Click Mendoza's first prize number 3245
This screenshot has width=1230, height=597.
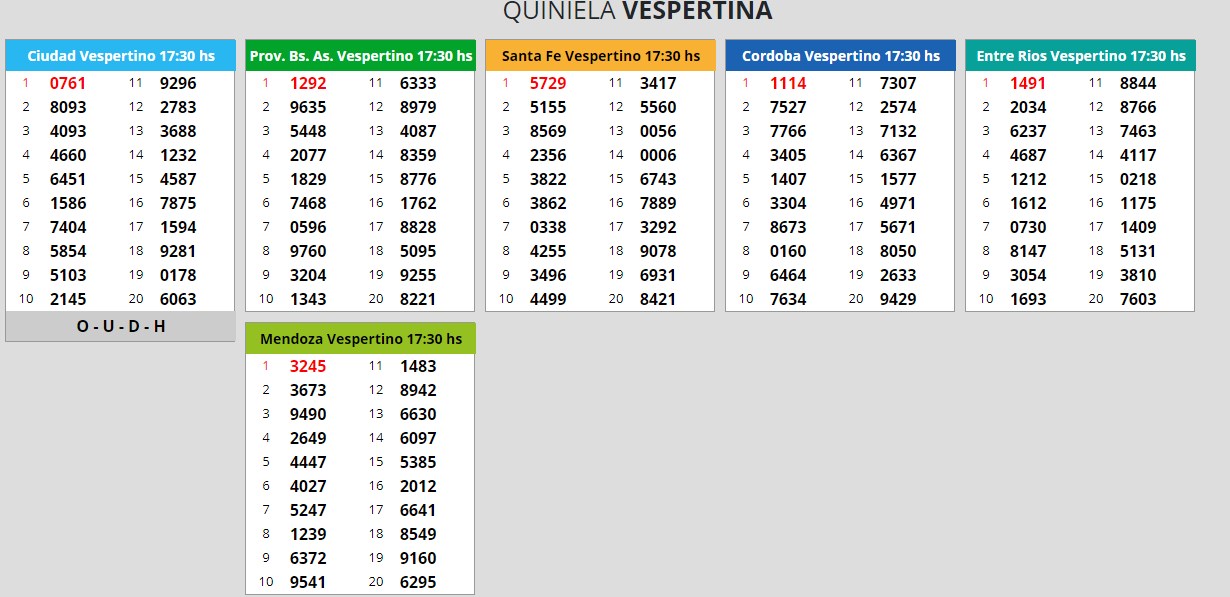click(308, 366)
